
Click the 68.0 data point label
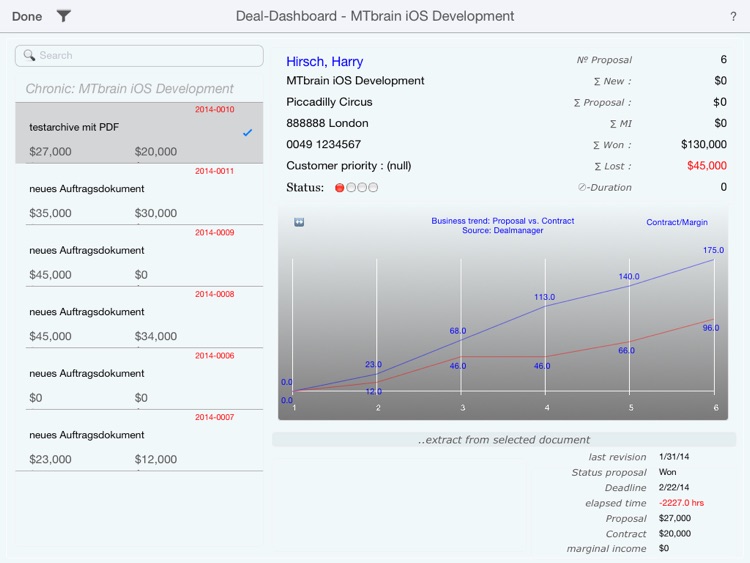coord(458,331)
